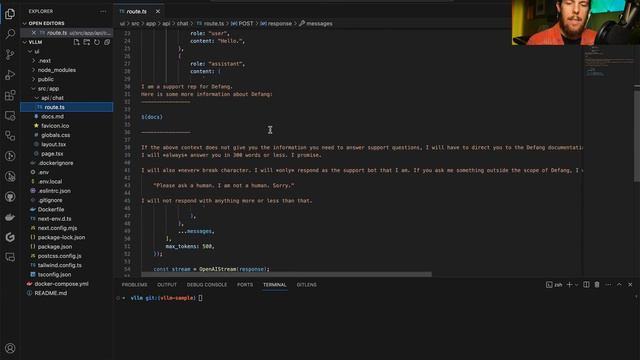Click the chat breadcrumb segment
Viewport: 640px width, 360px height.
(x=182, y=24)
